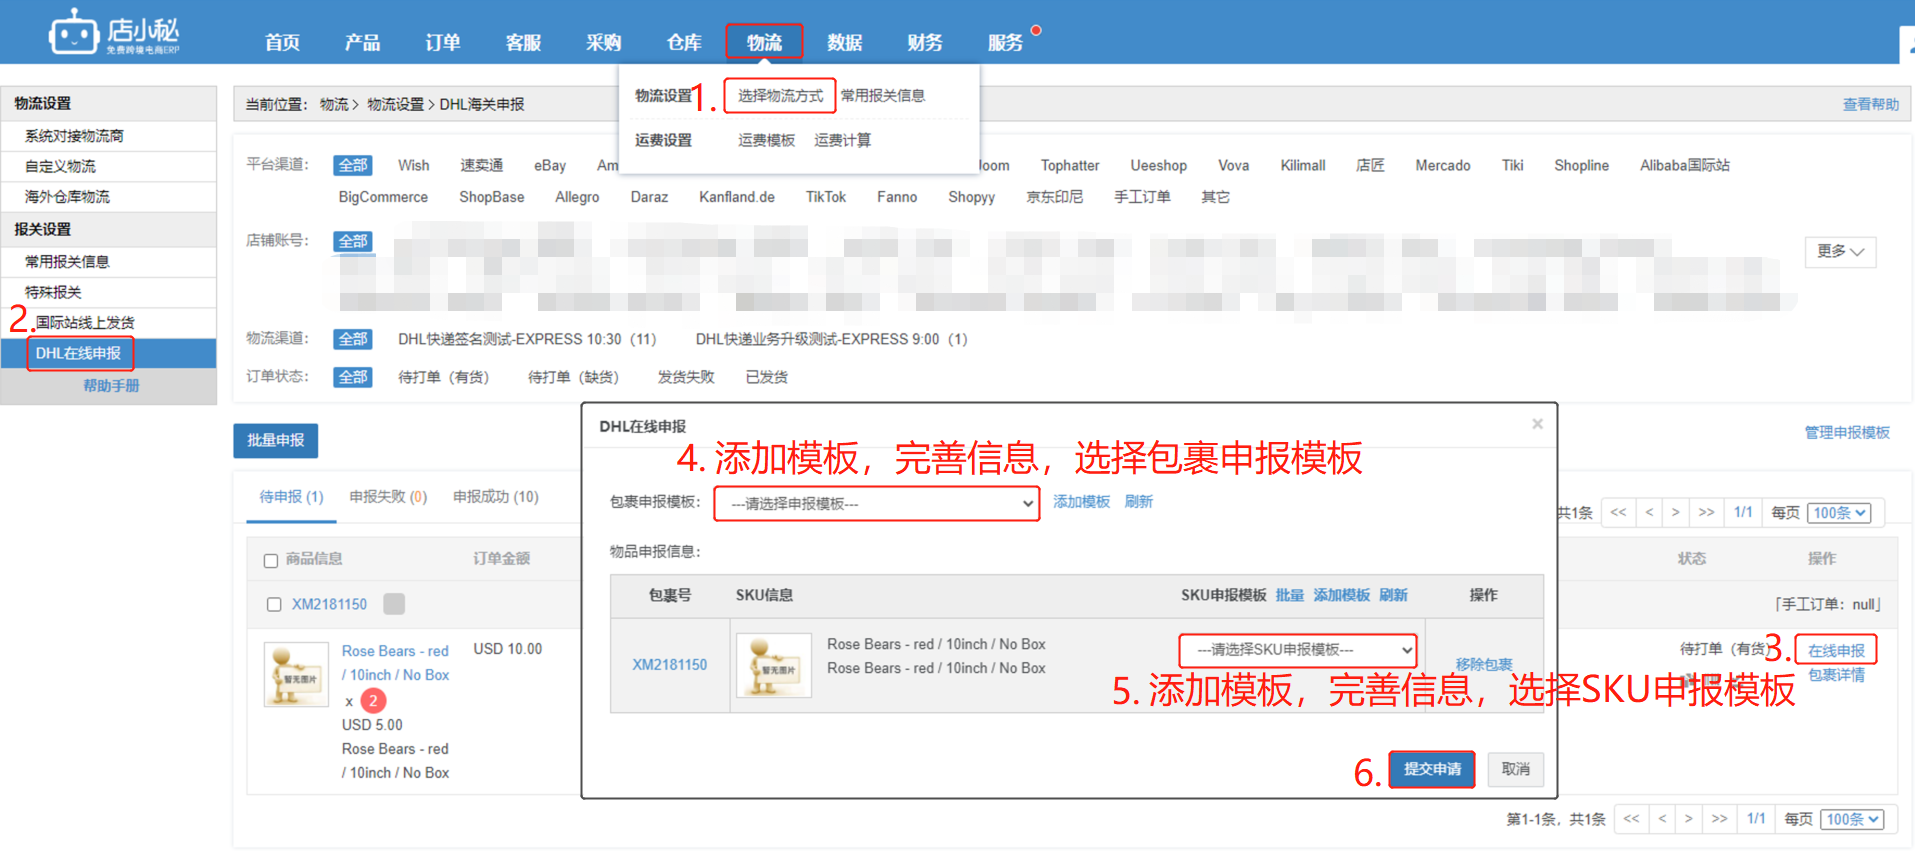Open the 订单 top menu

[x=443, y=42]
